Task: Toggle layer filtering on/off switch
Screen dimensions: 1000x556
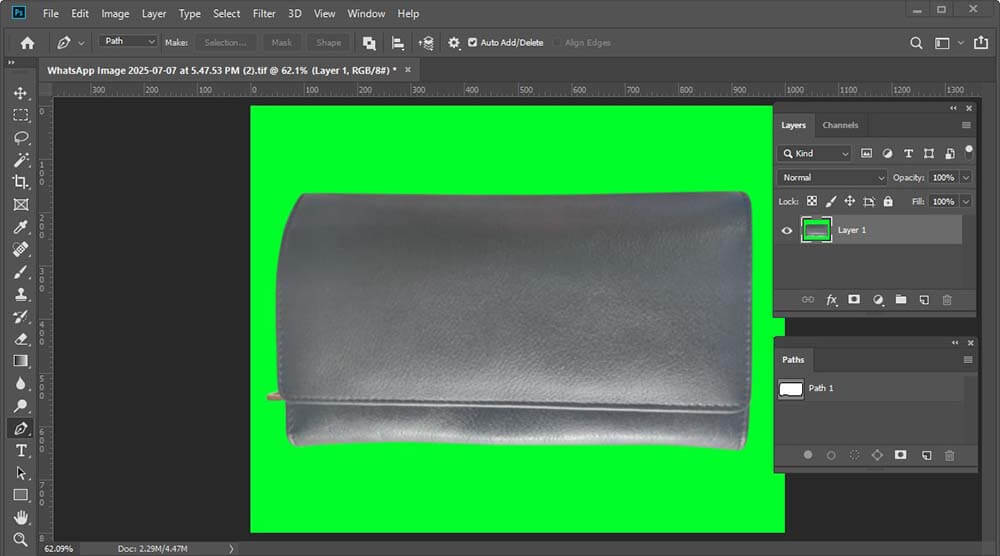Action: tap(968, 152)
